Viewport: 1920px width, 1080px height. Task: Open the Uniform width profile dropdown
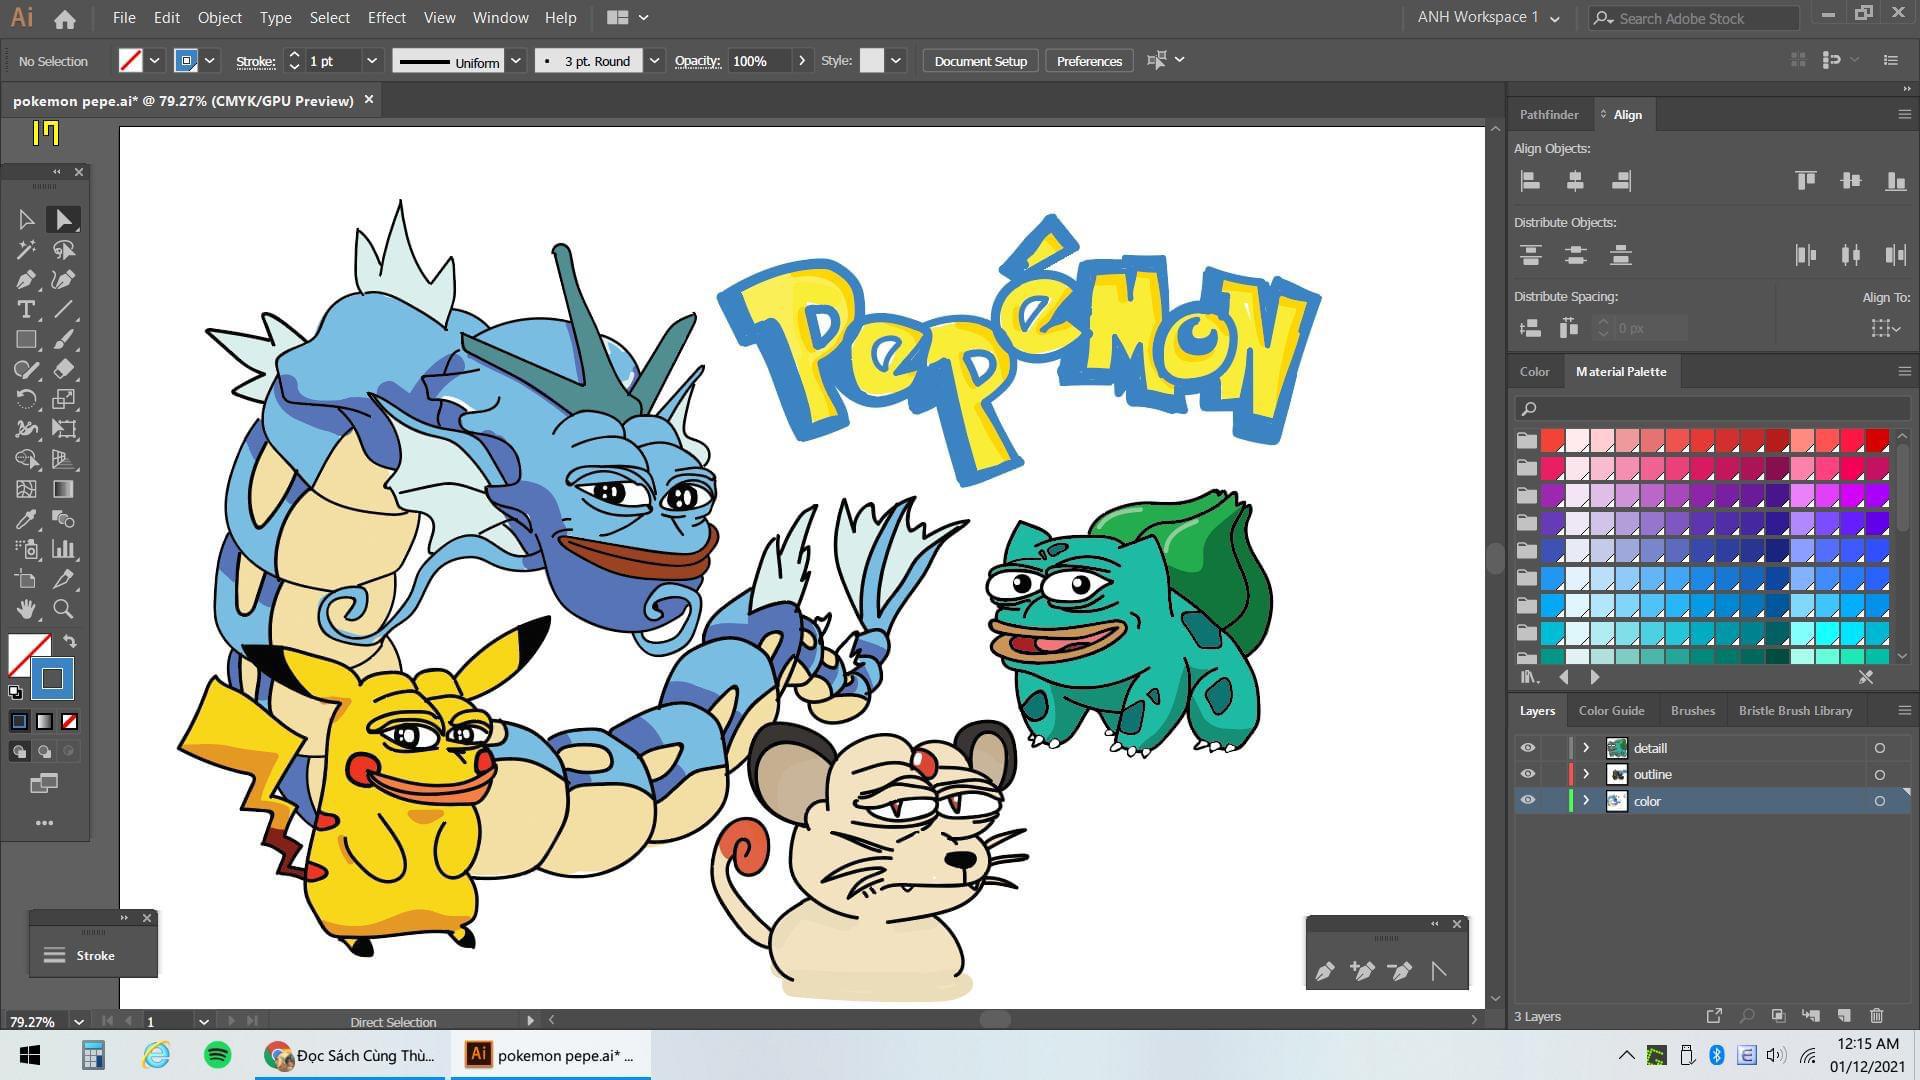click(x=516, y=61)
